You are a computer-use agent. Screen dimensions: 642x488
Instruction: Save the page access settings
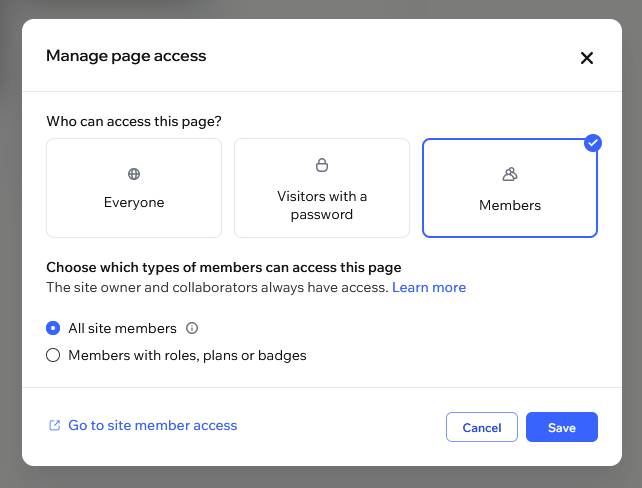tap(562, 427)
